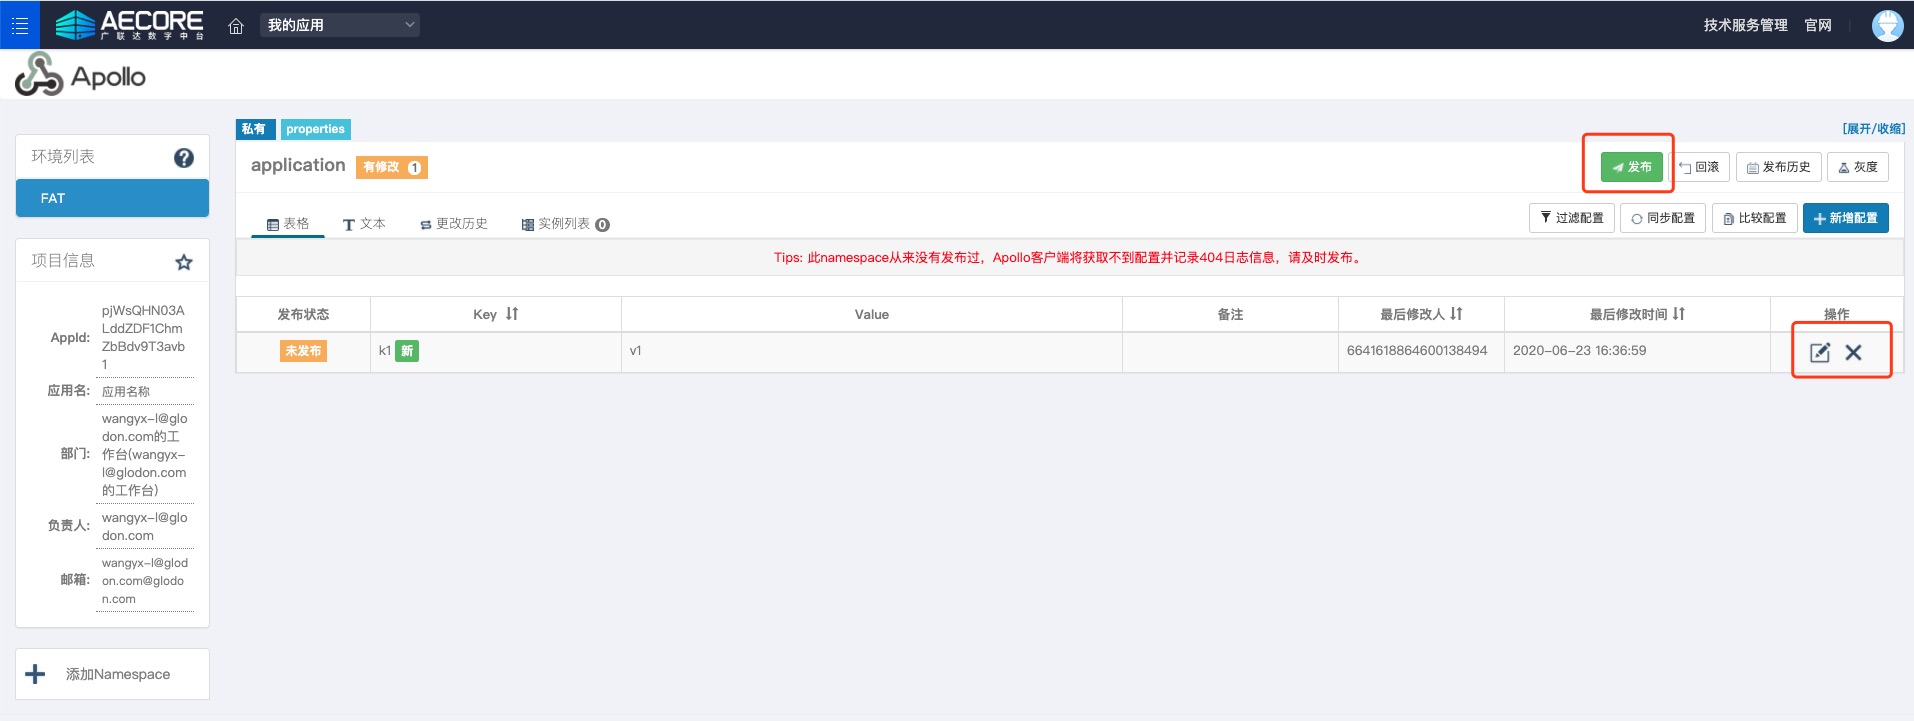Click the edit icon for key k1
Screen dimensions: 1914x721
[x=1819, y=352]
